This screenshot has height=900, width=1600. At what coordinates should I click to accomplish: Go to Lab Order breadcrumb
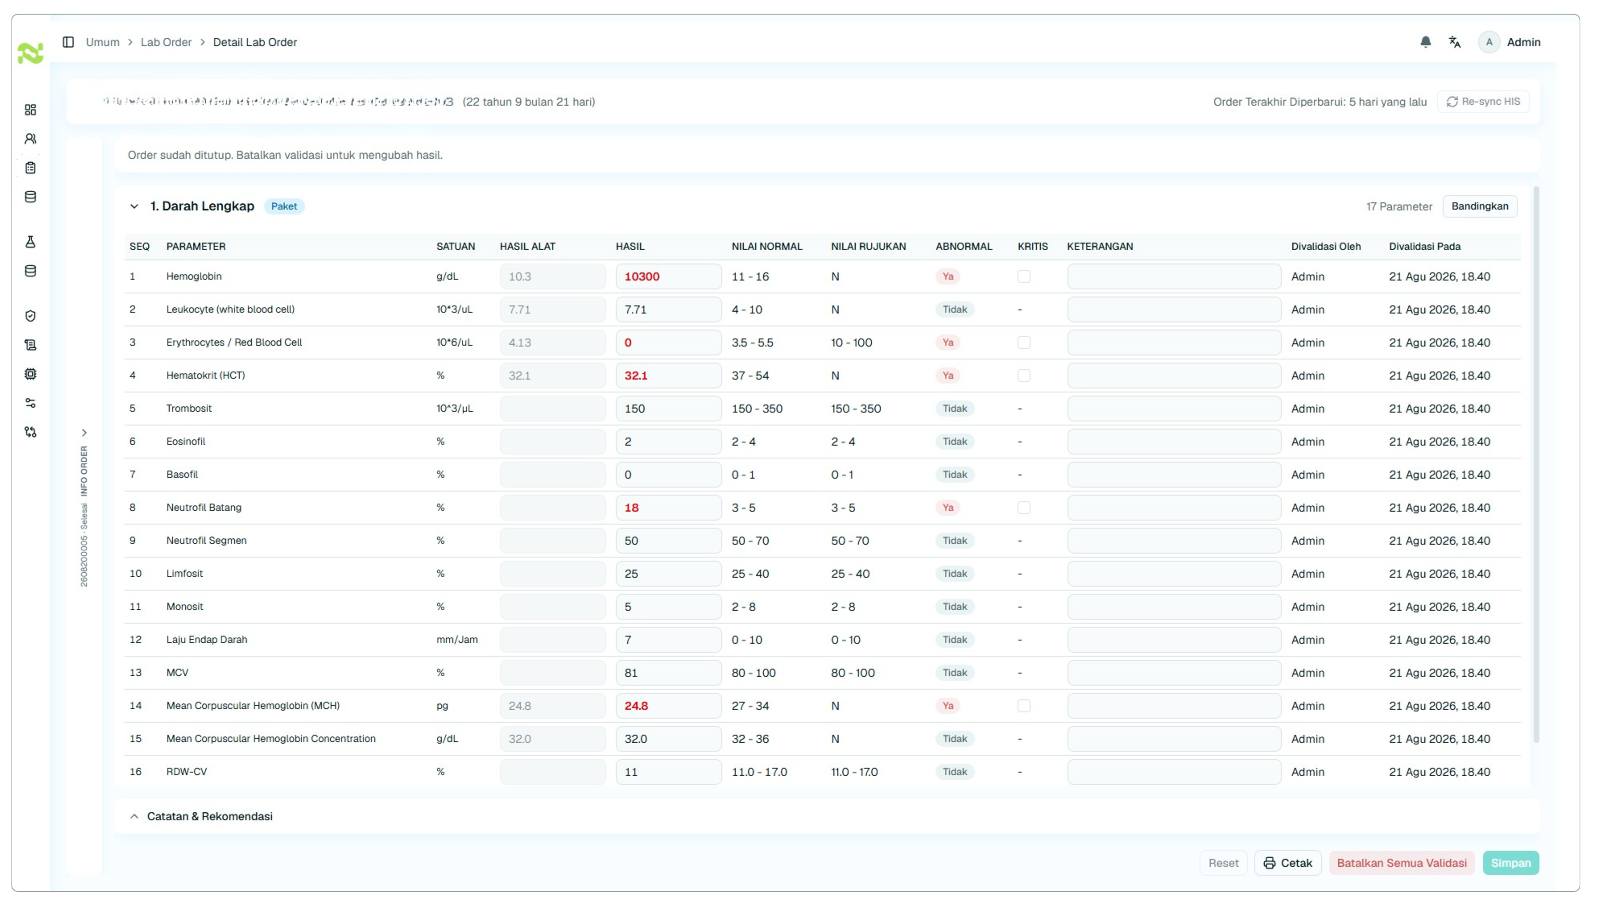tap(166, 42)
